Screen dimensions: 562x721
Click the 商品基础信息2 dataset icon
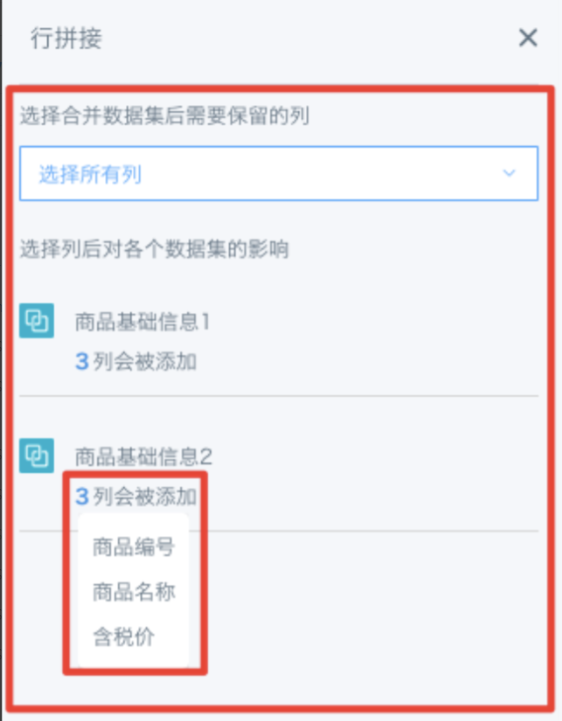[x=37, y=456]
